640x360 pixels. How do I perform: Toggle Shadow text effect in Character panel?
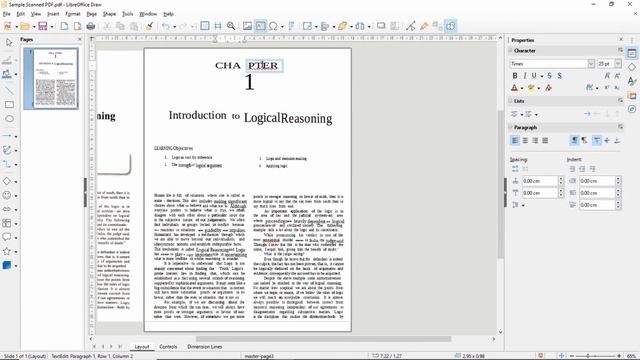560,76
